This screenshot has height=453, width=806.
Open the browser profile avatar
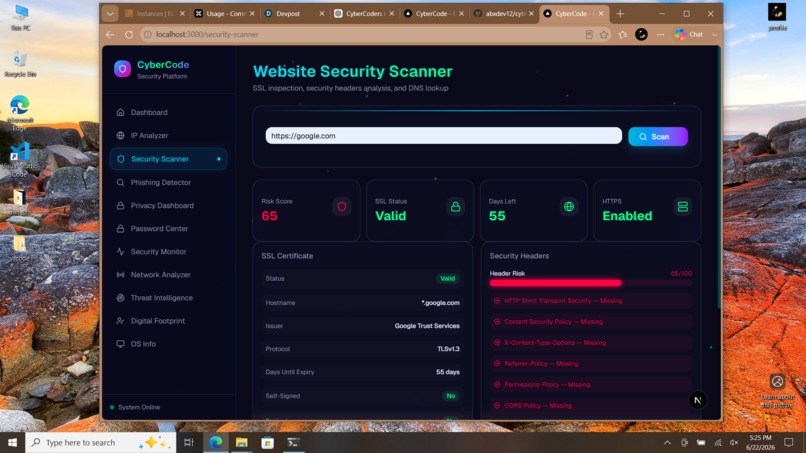tap(641, 34)
